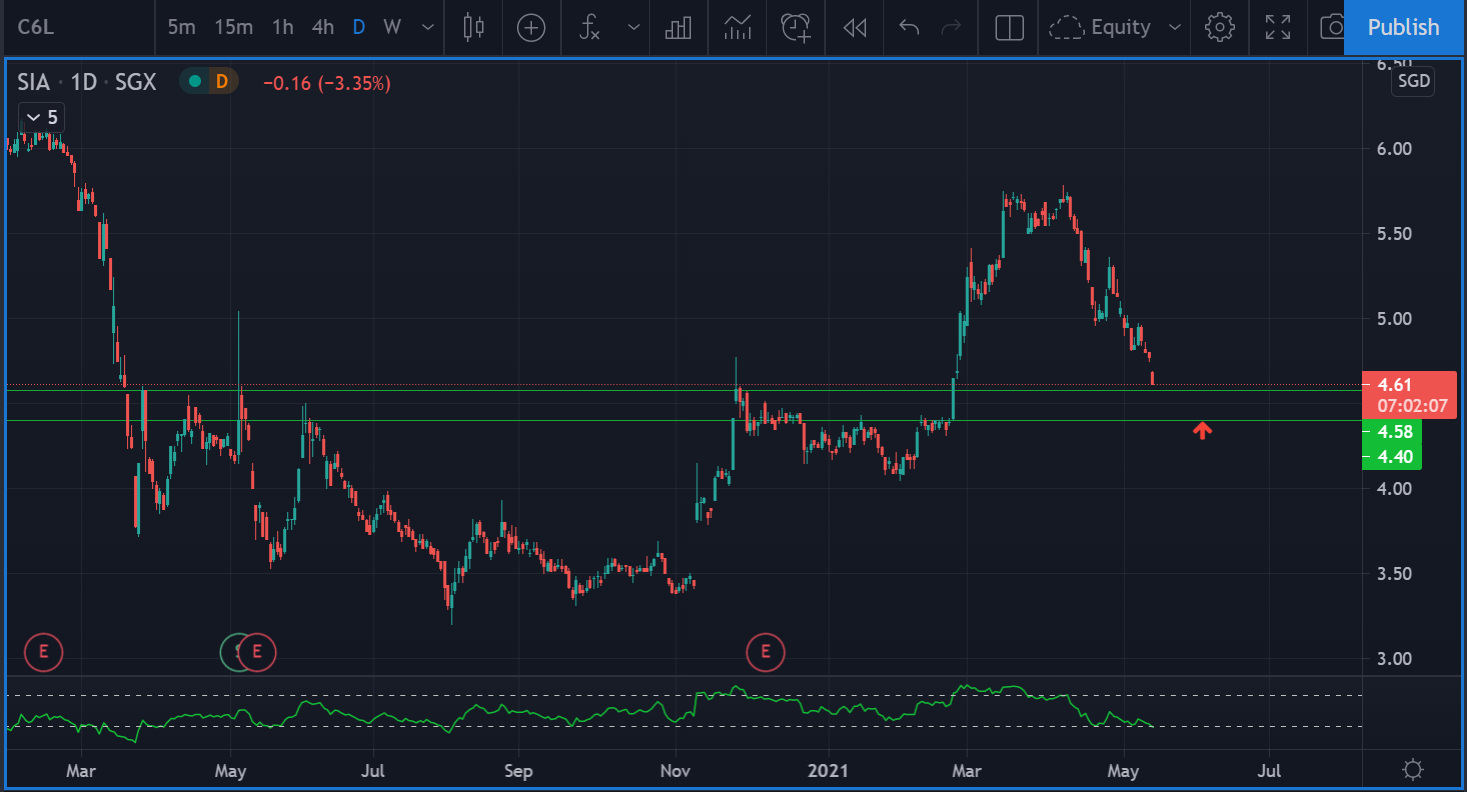Open the candlestick chart style picker
Image resolution: width=1467 pixels, height=792 pixels.
(x=474, y=27)
